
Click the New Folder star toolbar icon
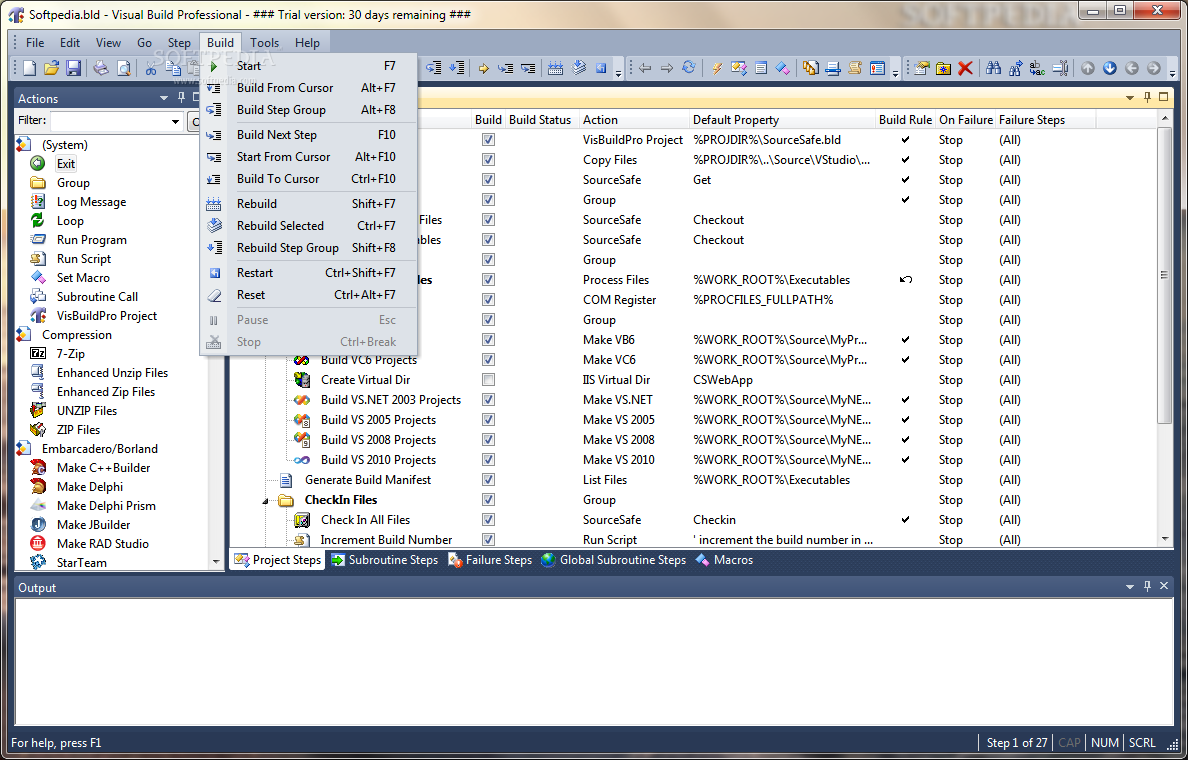point(943,69)
